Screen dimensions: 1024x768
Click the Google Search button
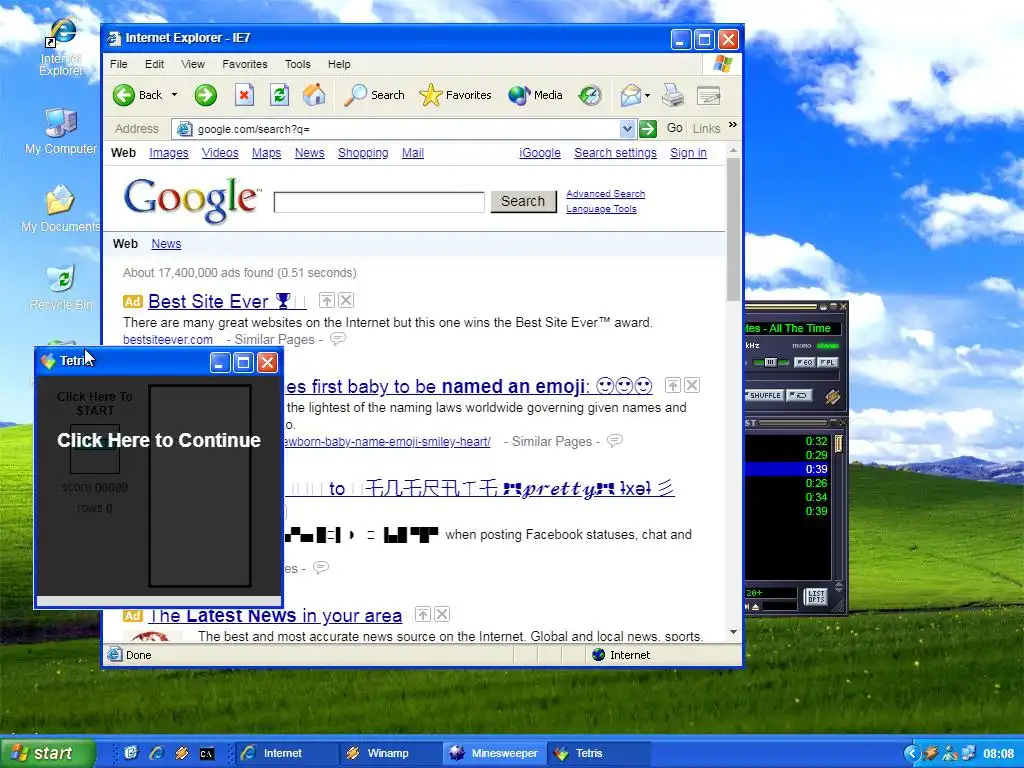click(523, 201)
